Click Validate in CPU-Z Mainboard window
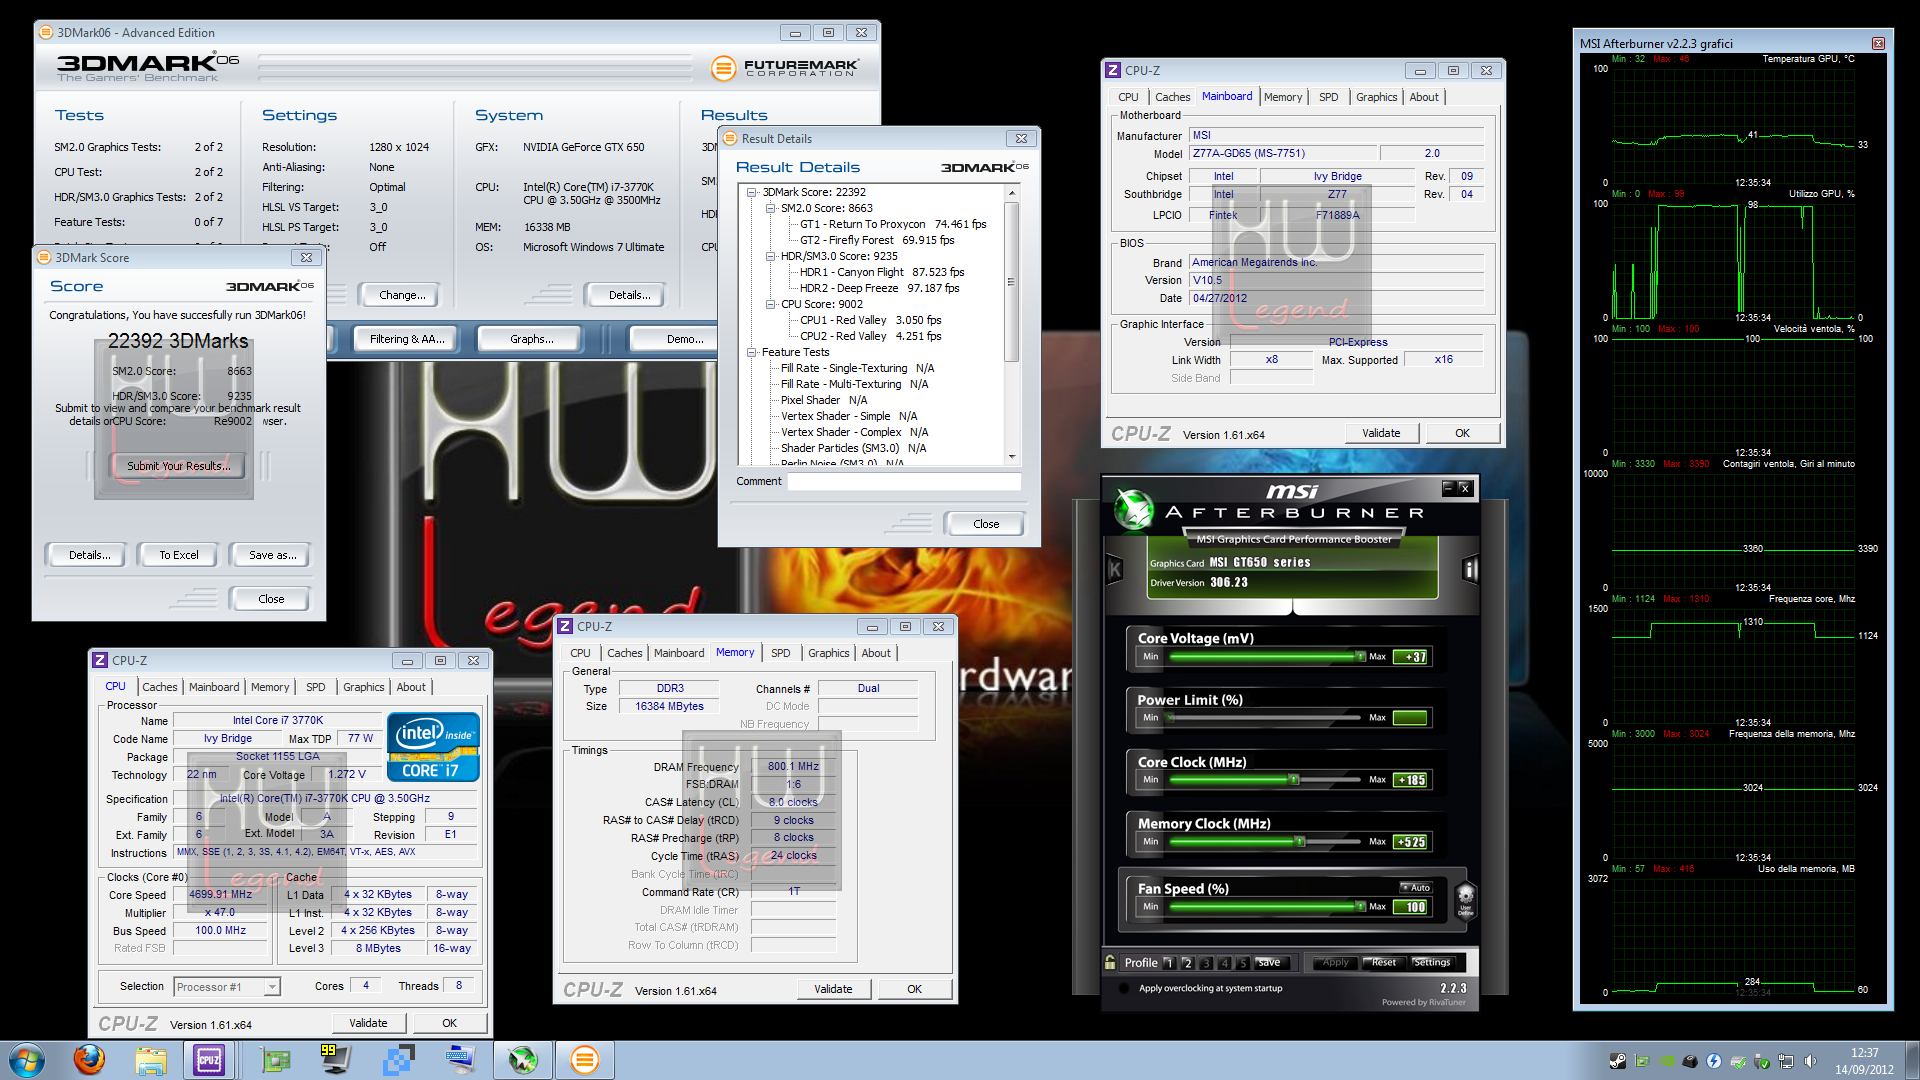1920x1080 pixels. pyautogui.click(x=1381, y=433)
